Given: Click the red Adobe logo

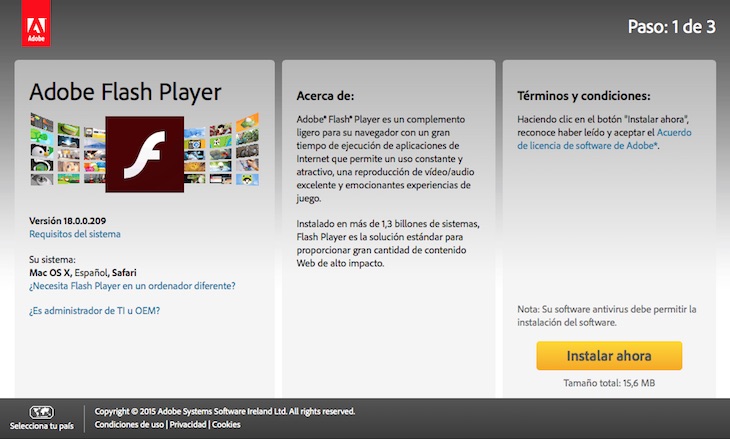Looking at the screenshot, I should coord(36,23).
